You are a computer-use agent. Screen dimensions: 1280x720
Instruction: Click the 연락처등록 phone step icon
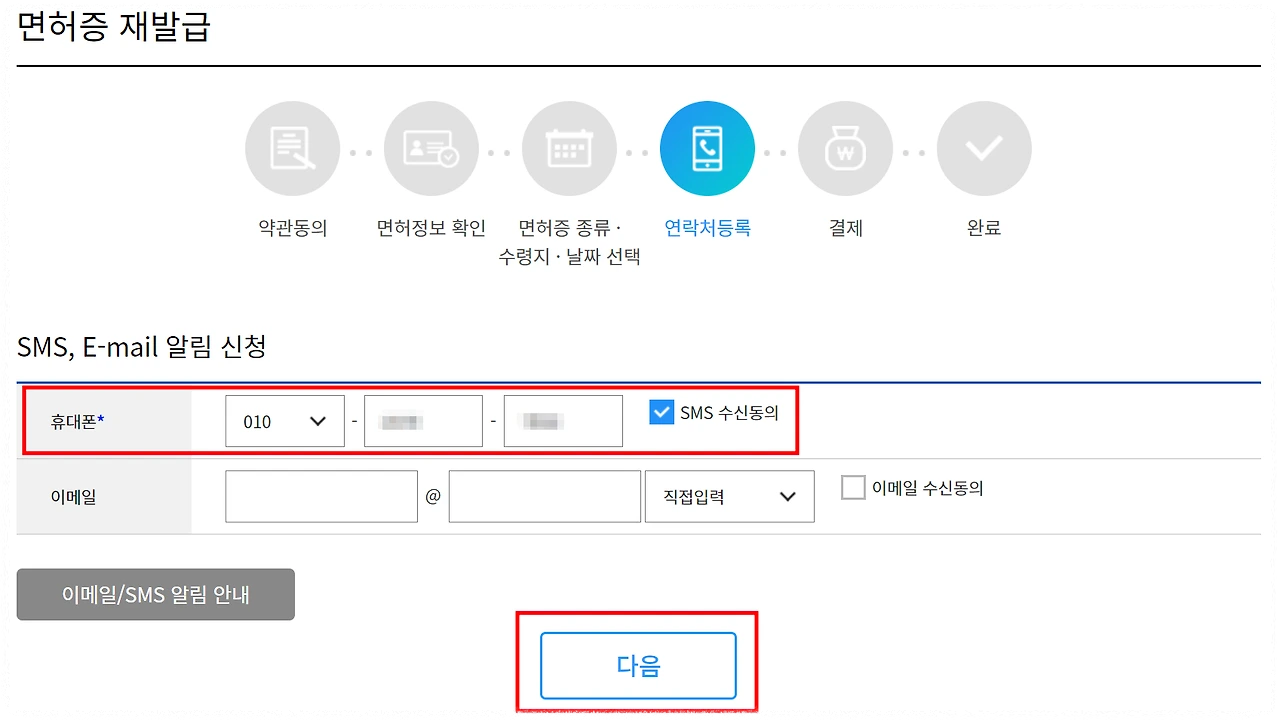click(707, 147)
